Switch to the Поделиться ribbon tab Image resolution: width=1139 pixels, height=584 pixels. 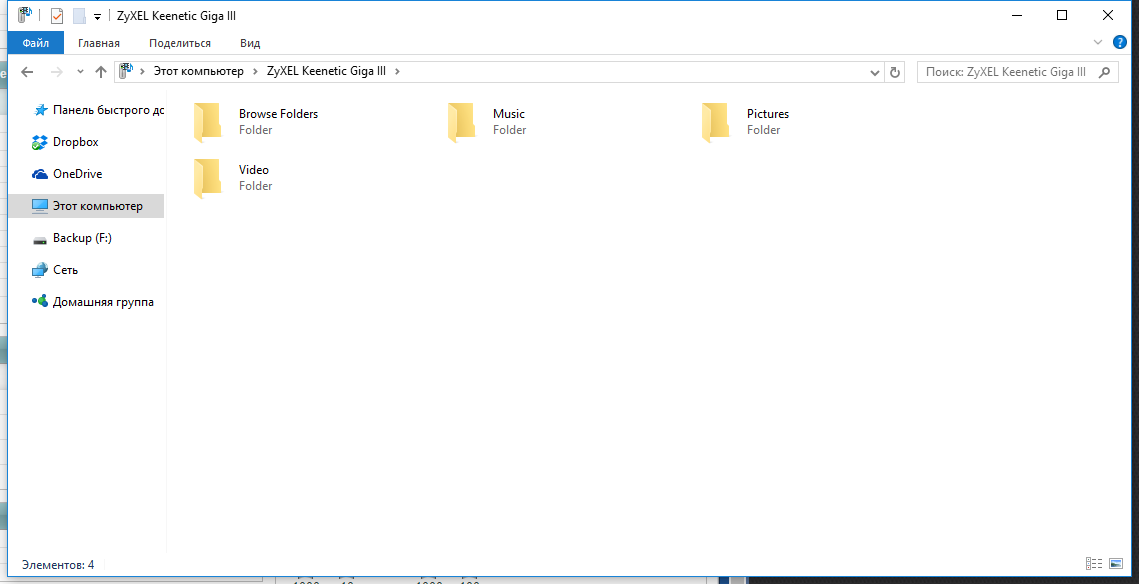[x=179, y=43]
